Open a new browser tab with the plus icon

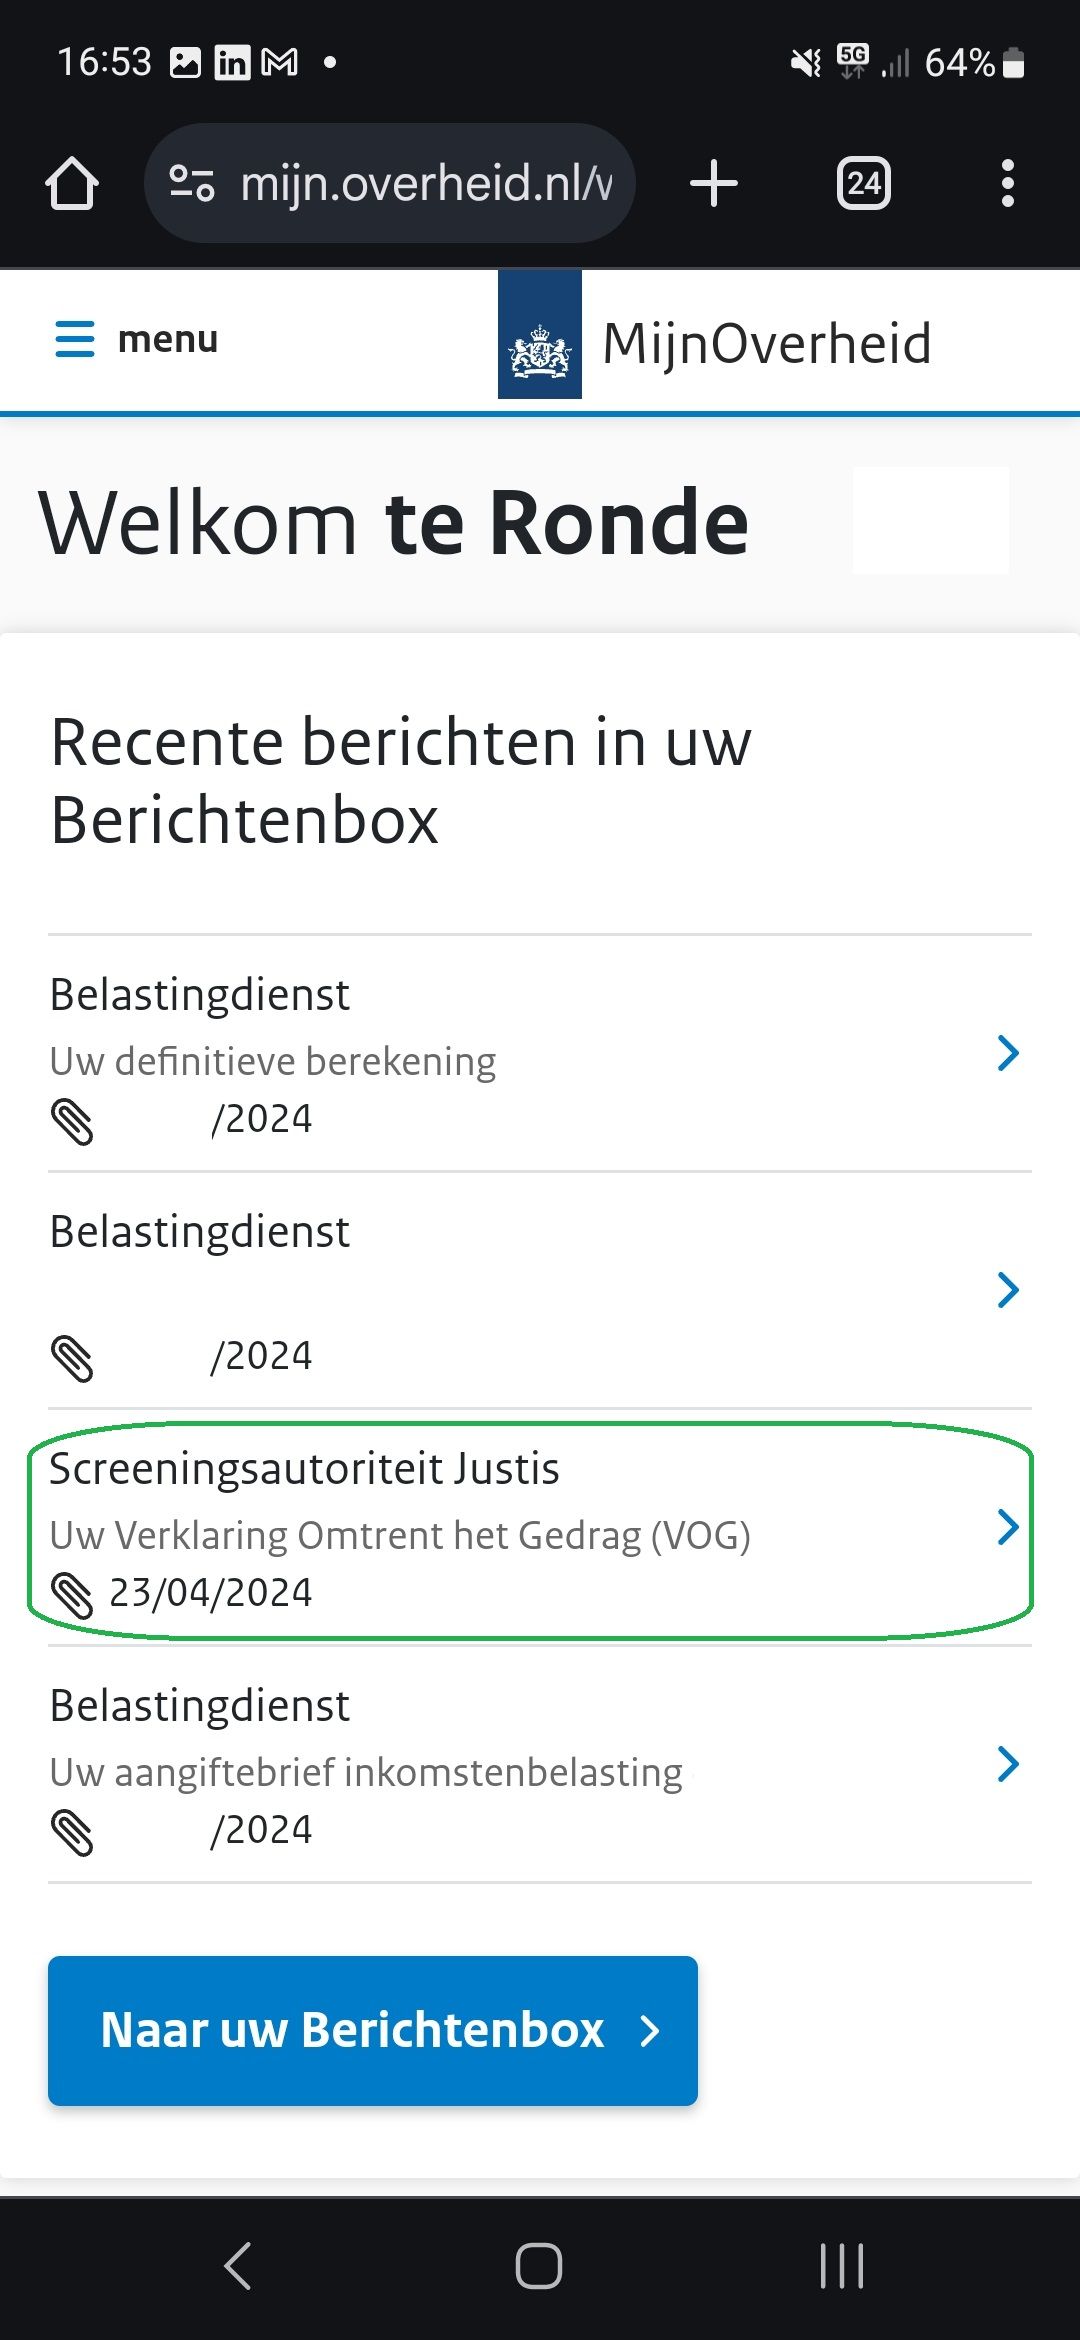(713, 182)
